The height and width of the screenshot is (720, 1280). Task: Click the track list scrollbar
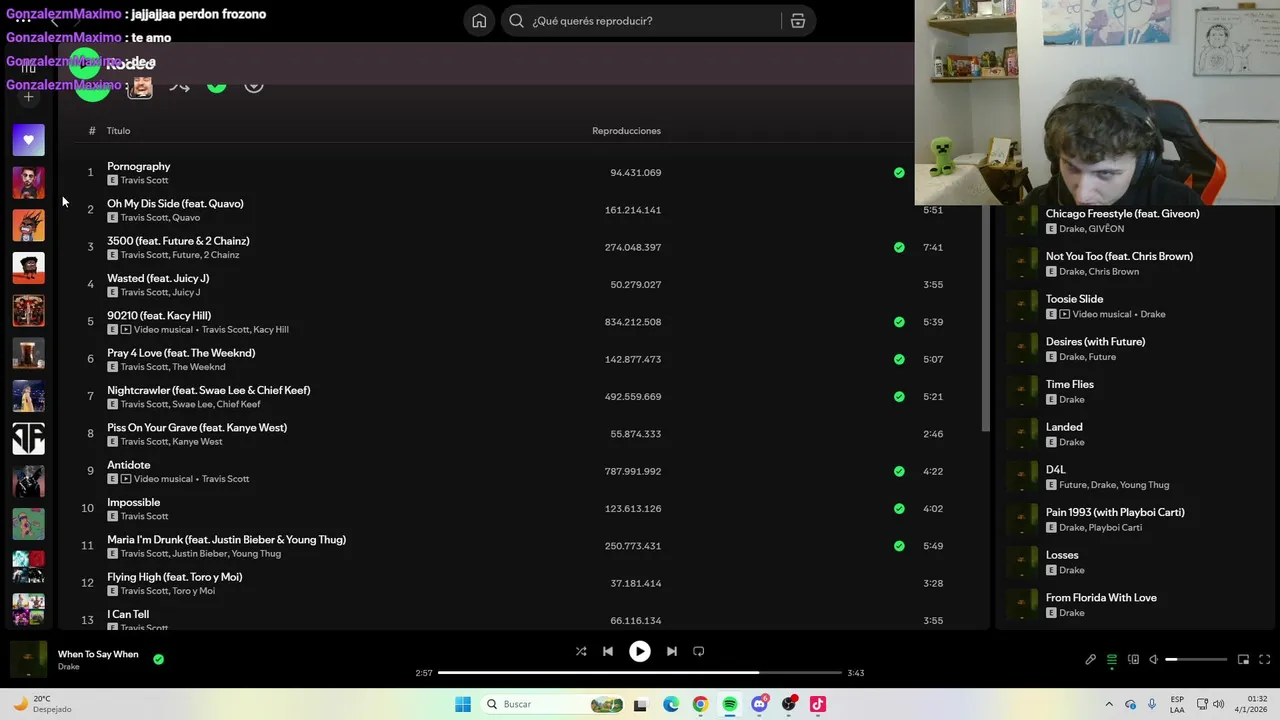985,318
